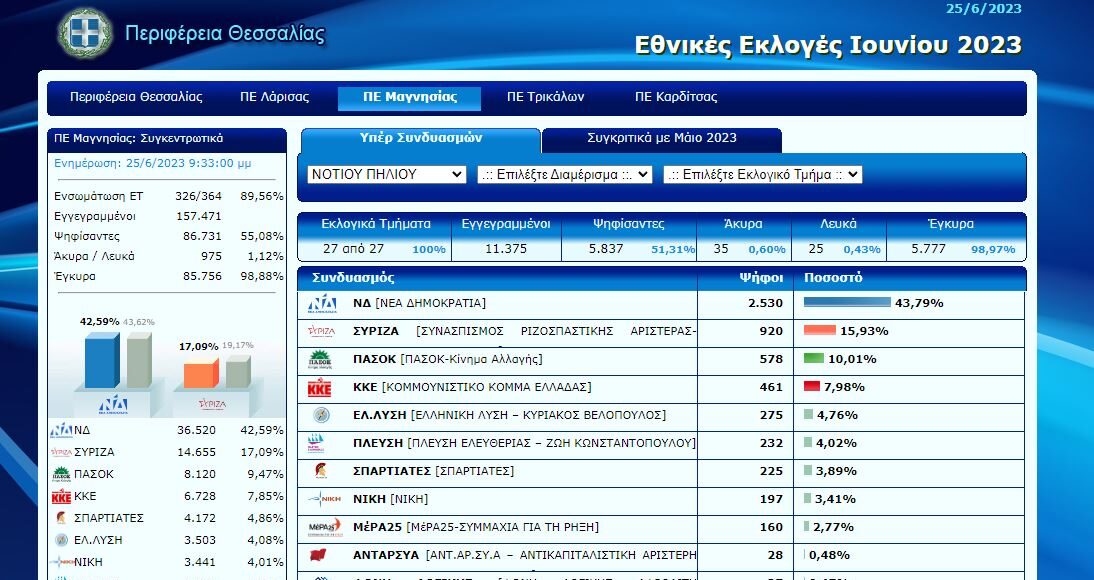Open the Επιλέξτε Διαμέρισμα dropdown
The width and height of the screenshot is (1094, 580).
pyautogui.click(x=565, y=174)
